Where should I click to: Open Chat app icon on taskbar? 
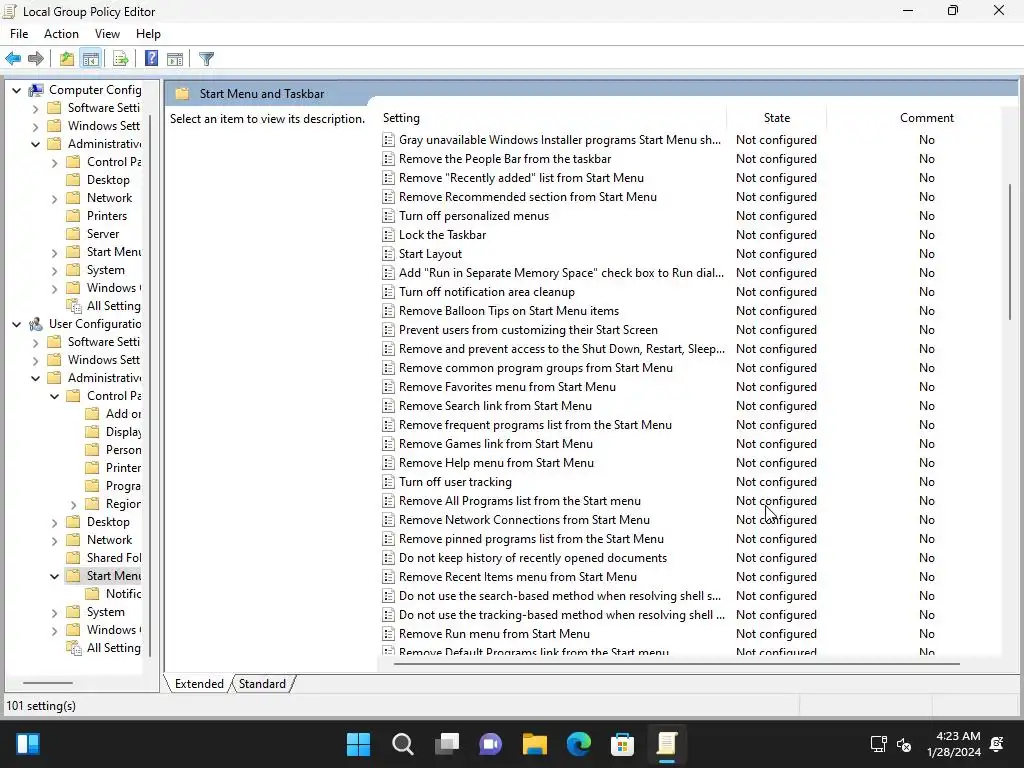[490, 744]
